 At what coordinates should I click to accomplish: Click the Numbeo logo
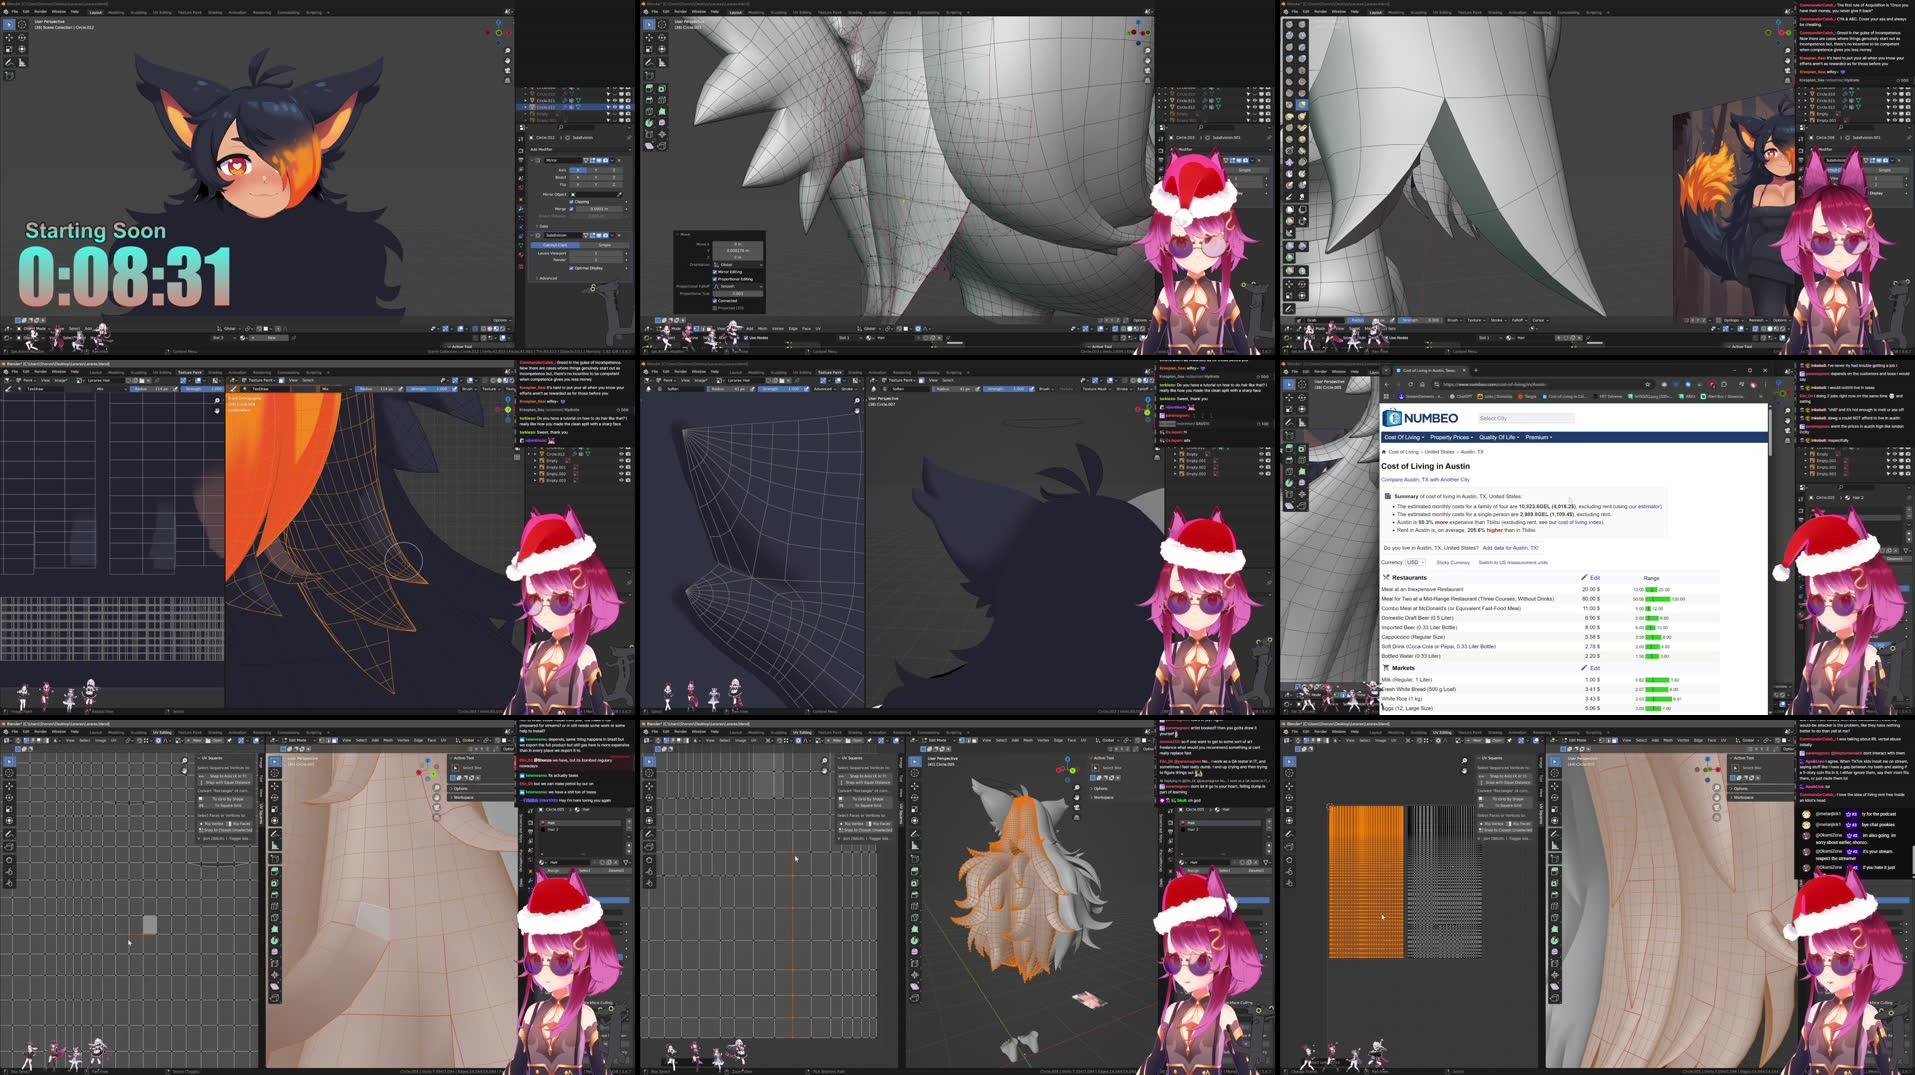click(x=1420, y=417)
